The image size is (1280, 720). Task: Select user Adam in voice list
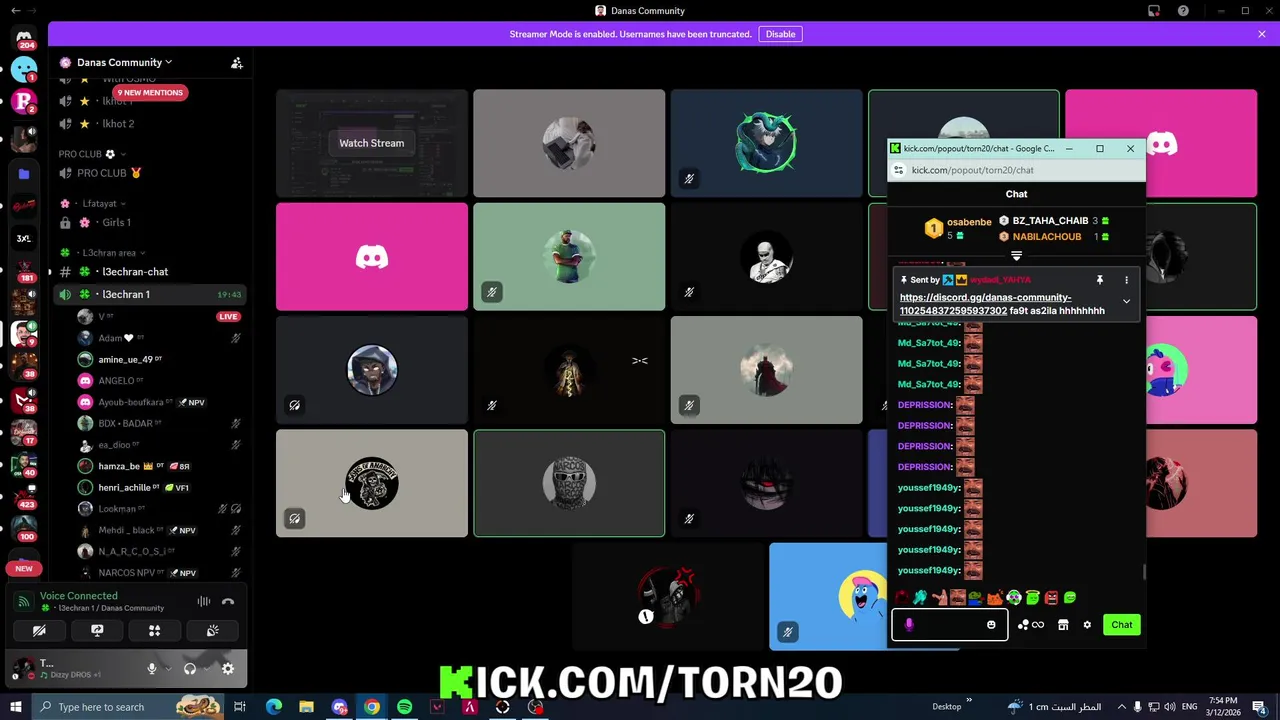[160, 338]
